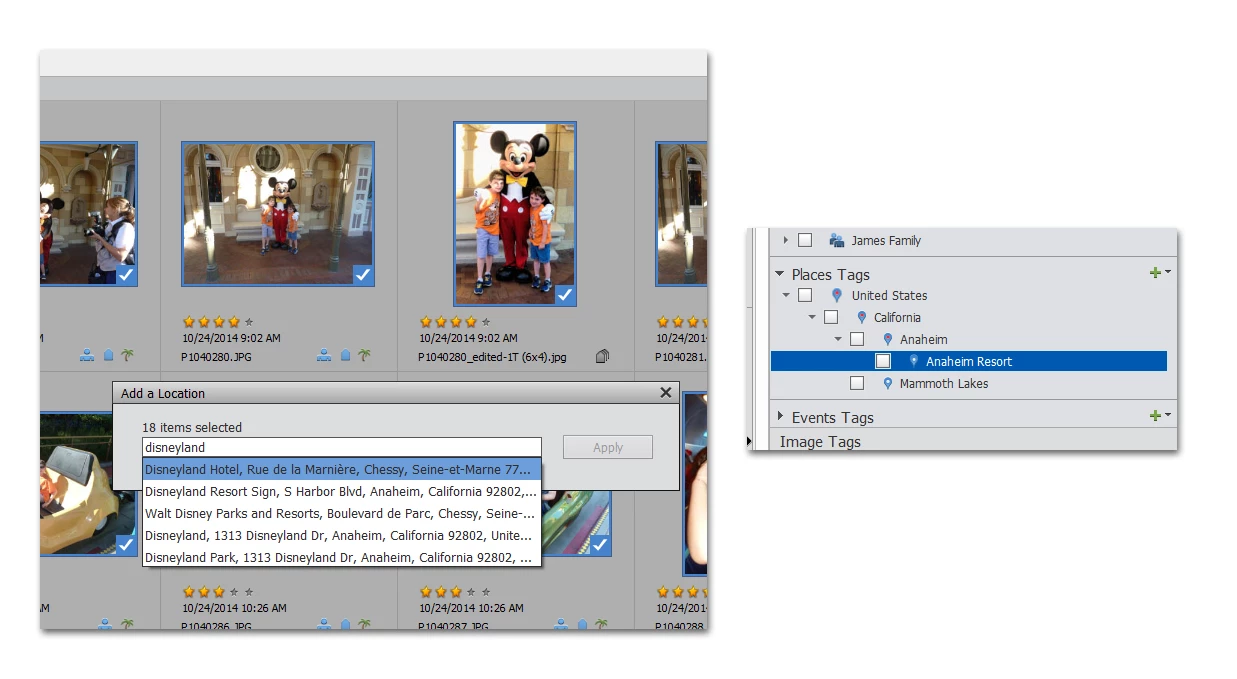Click the fifth gray star of P1040287.JPG

tap(486, 592)
